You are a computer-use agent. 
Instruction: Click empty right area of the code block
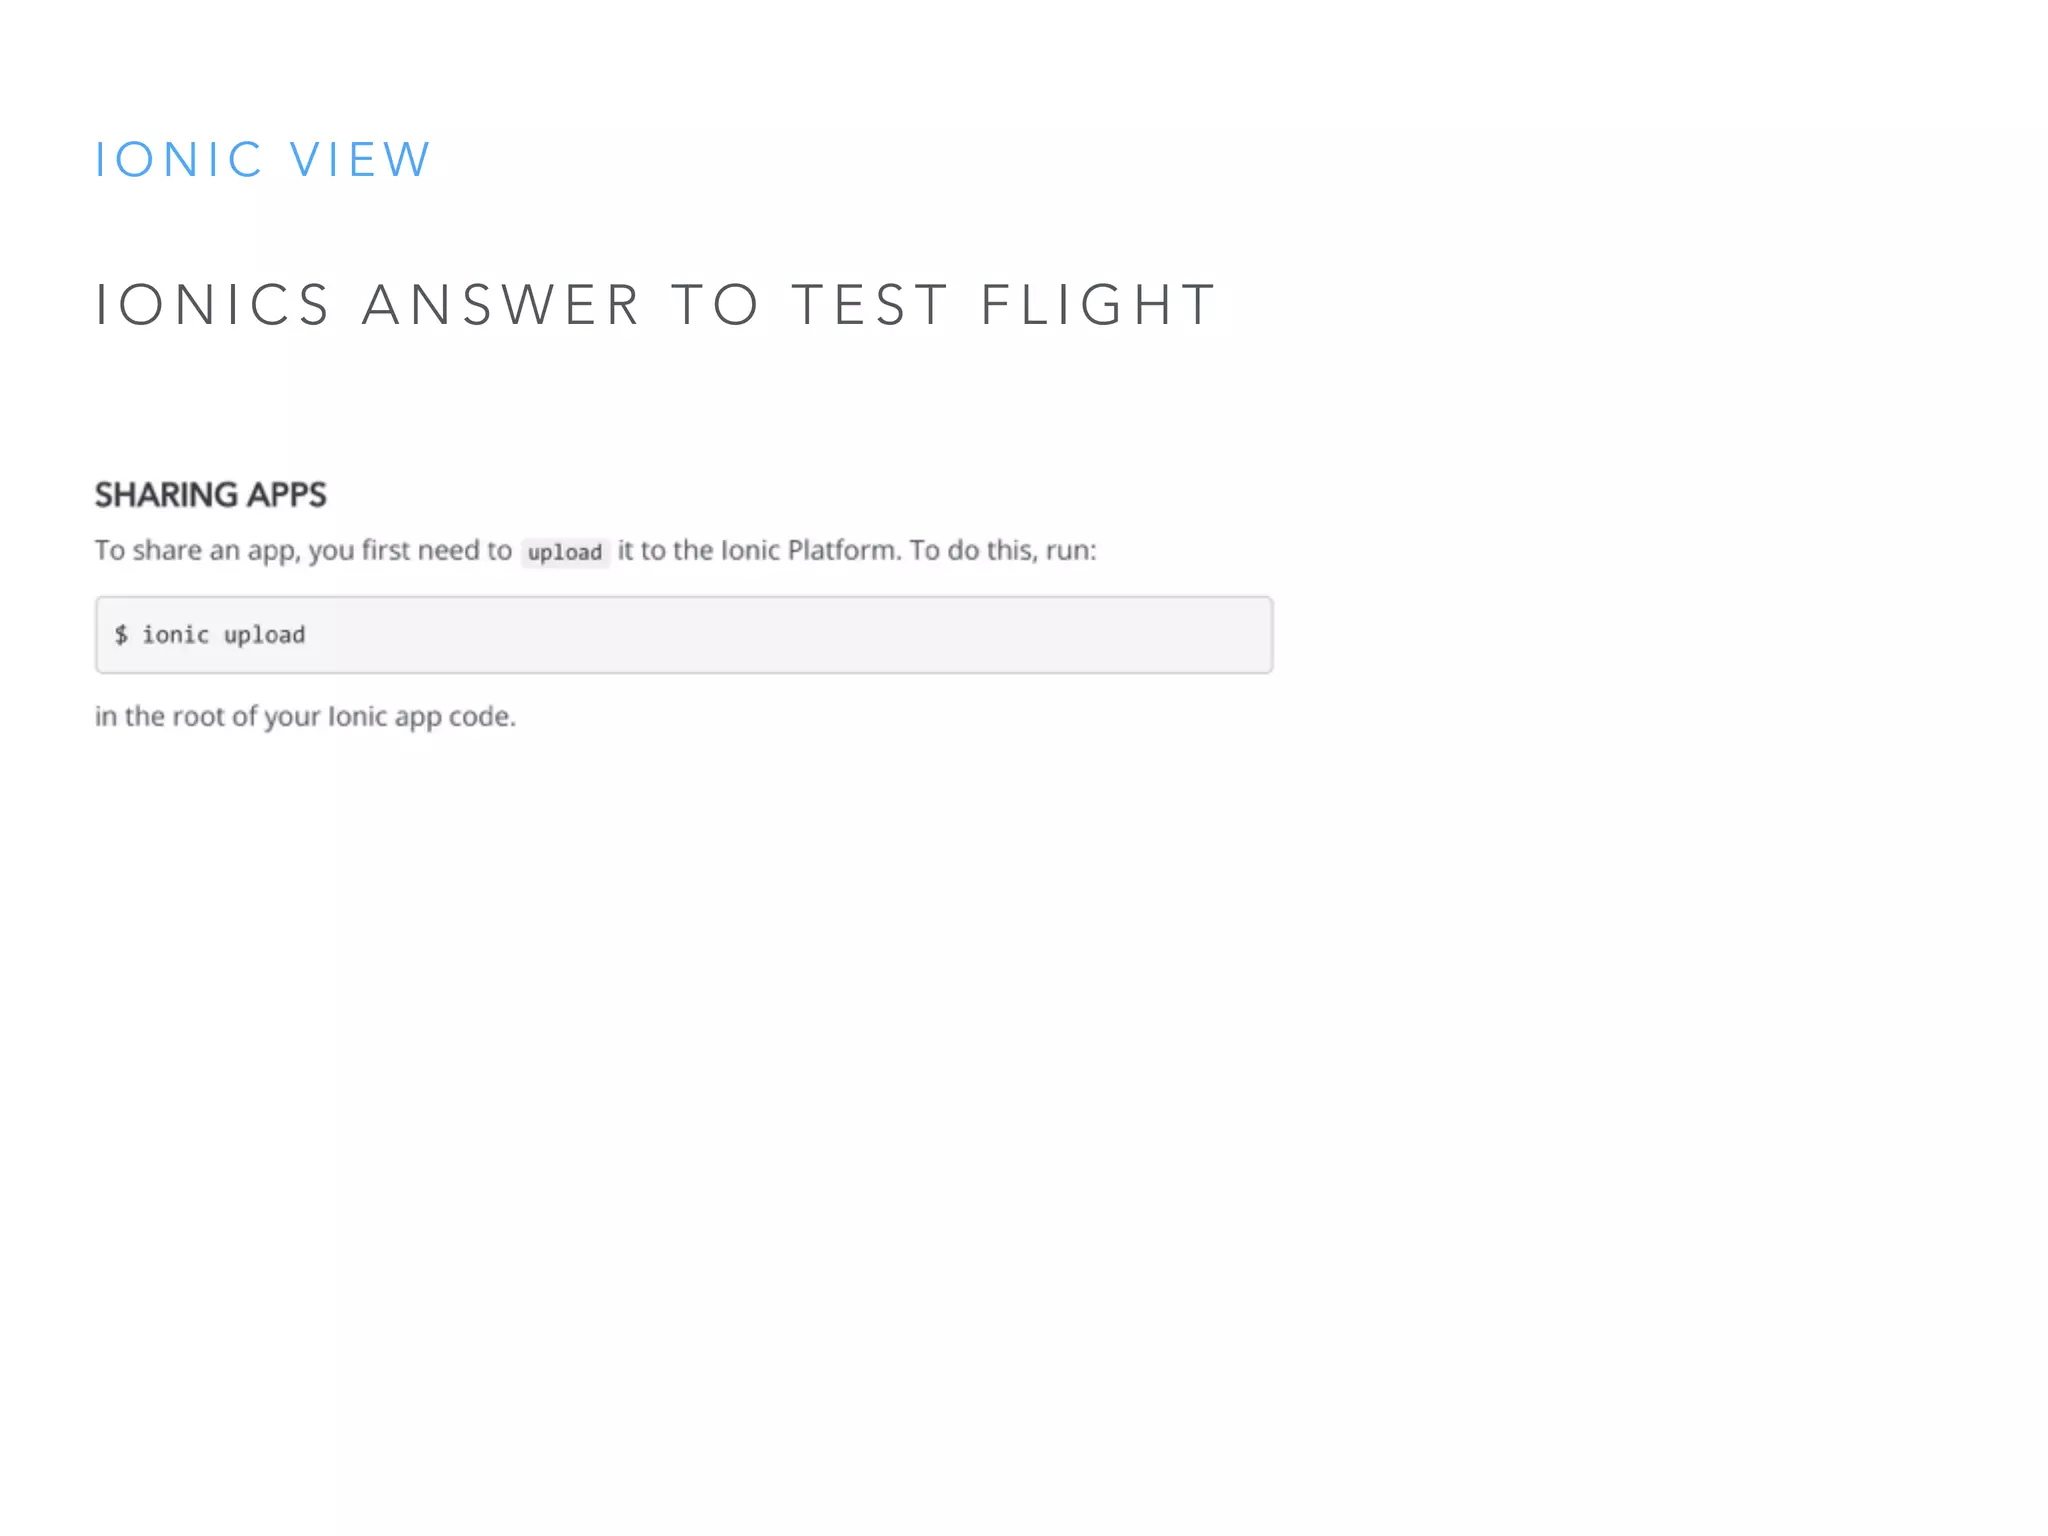pos(900,635)
